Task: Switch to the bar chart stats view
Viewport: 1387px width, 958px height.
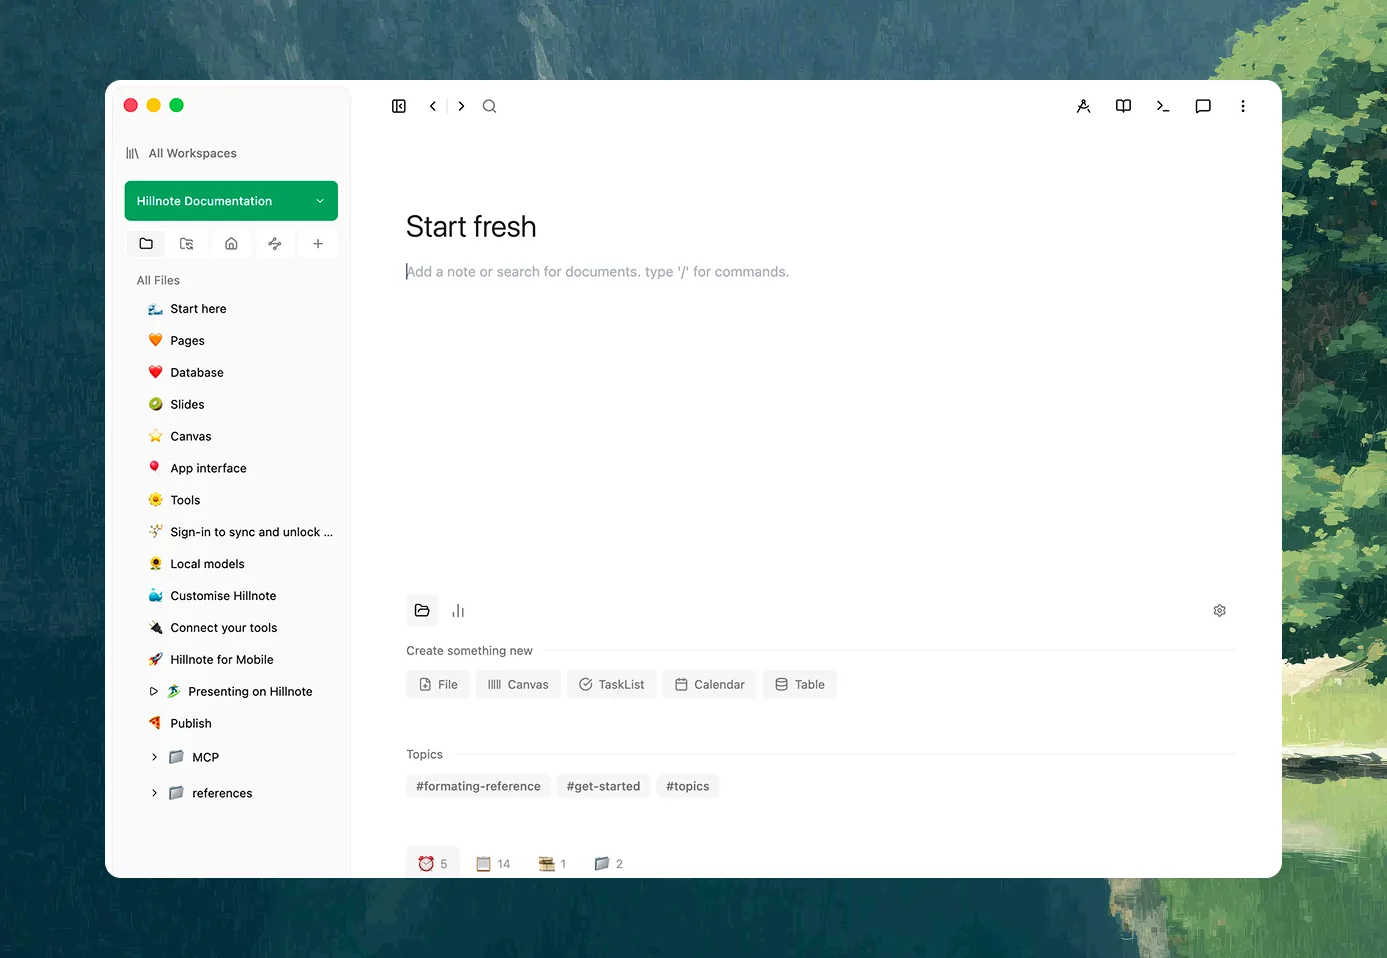Action: 458,611
